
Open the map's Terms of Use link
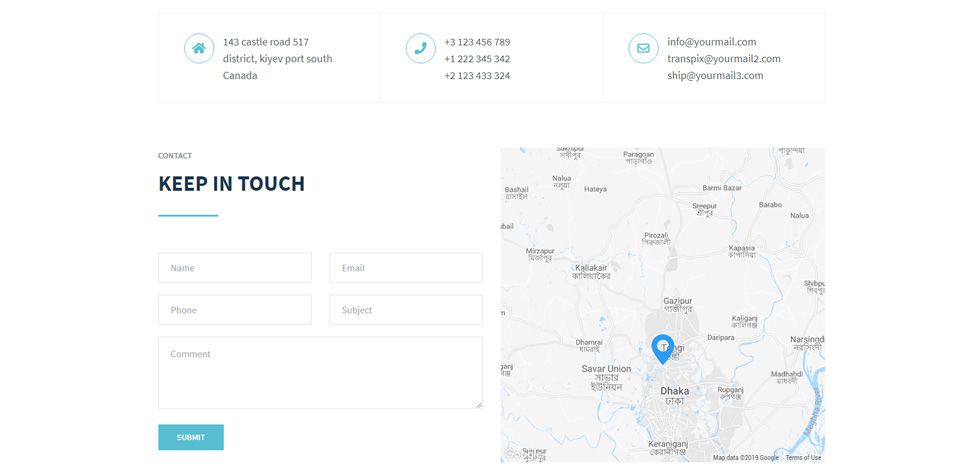803,458
